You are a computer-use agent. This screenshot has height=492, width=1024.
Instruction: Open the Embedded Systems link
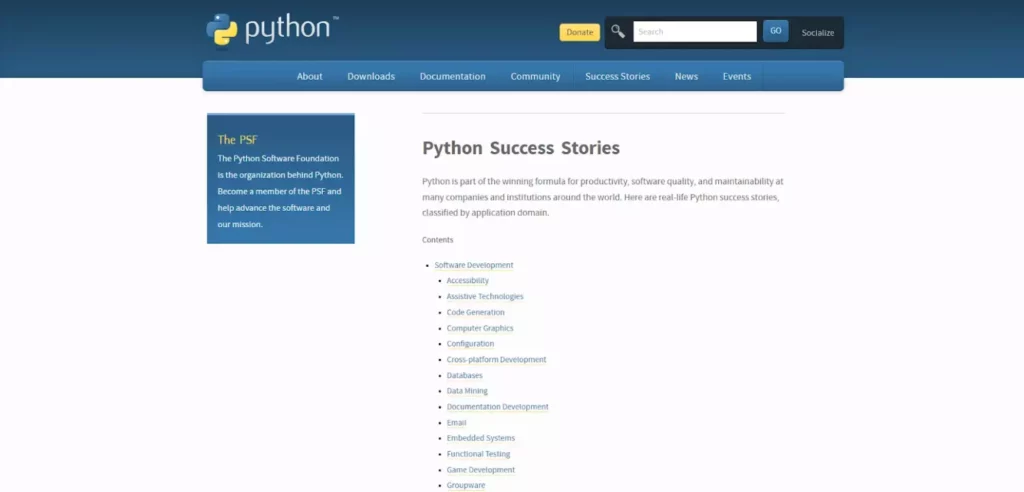click(x=481, y=438)
